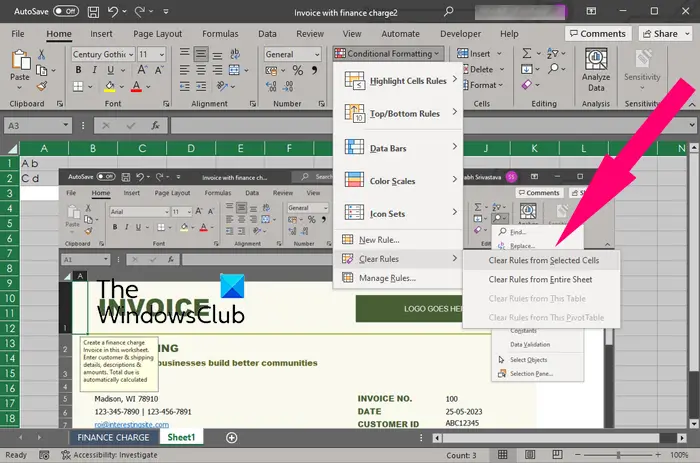Select column header B
This screenshot has height=463, width=700.
[93, 149]
